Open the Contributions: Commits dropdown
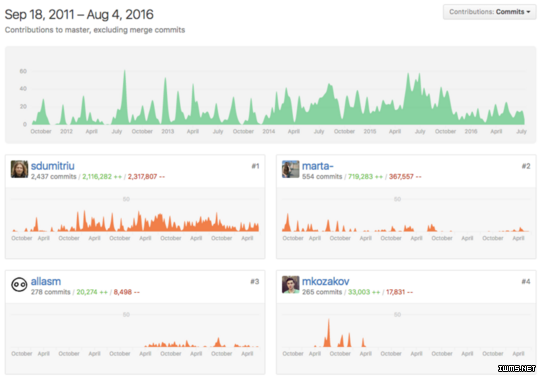The height and width of the screenshot is (380, 550). (x=489, y=12)
